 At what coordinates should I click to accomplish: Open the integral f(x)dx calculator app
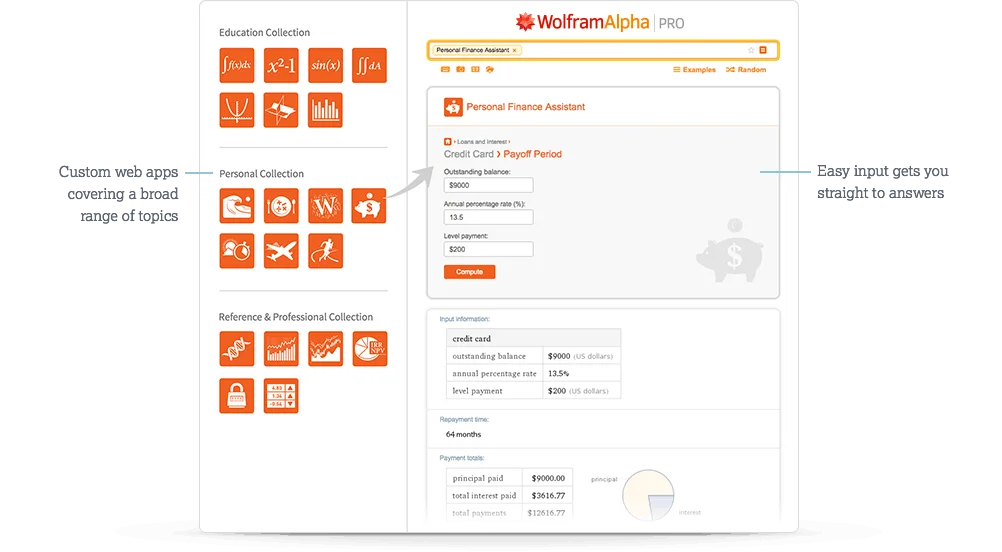click(x=236, y=65)
